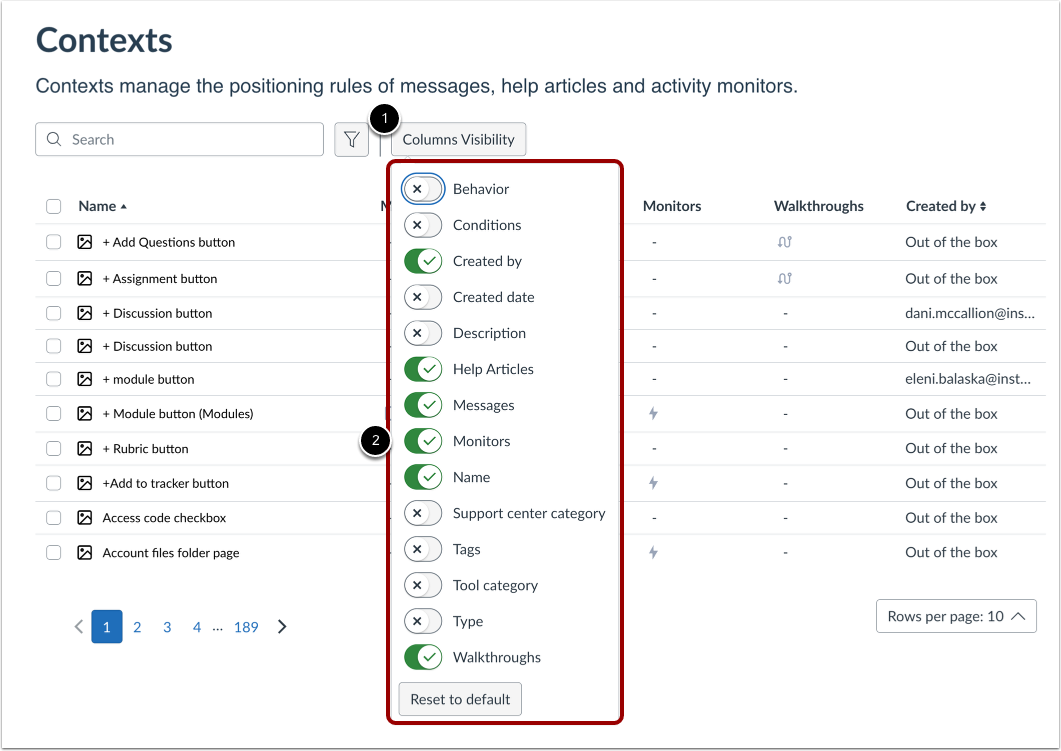Viewport: 1061px width, 751px height.
Task: Click image icon beside + Add Questions button
Action: 85,242
